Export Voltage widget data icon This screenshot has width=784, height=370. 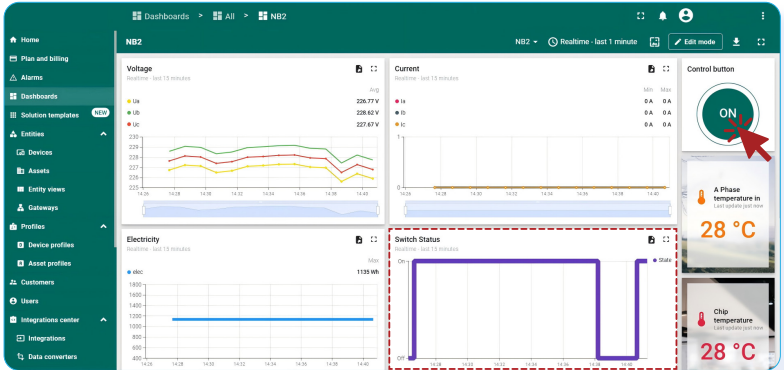click(359, 69)
